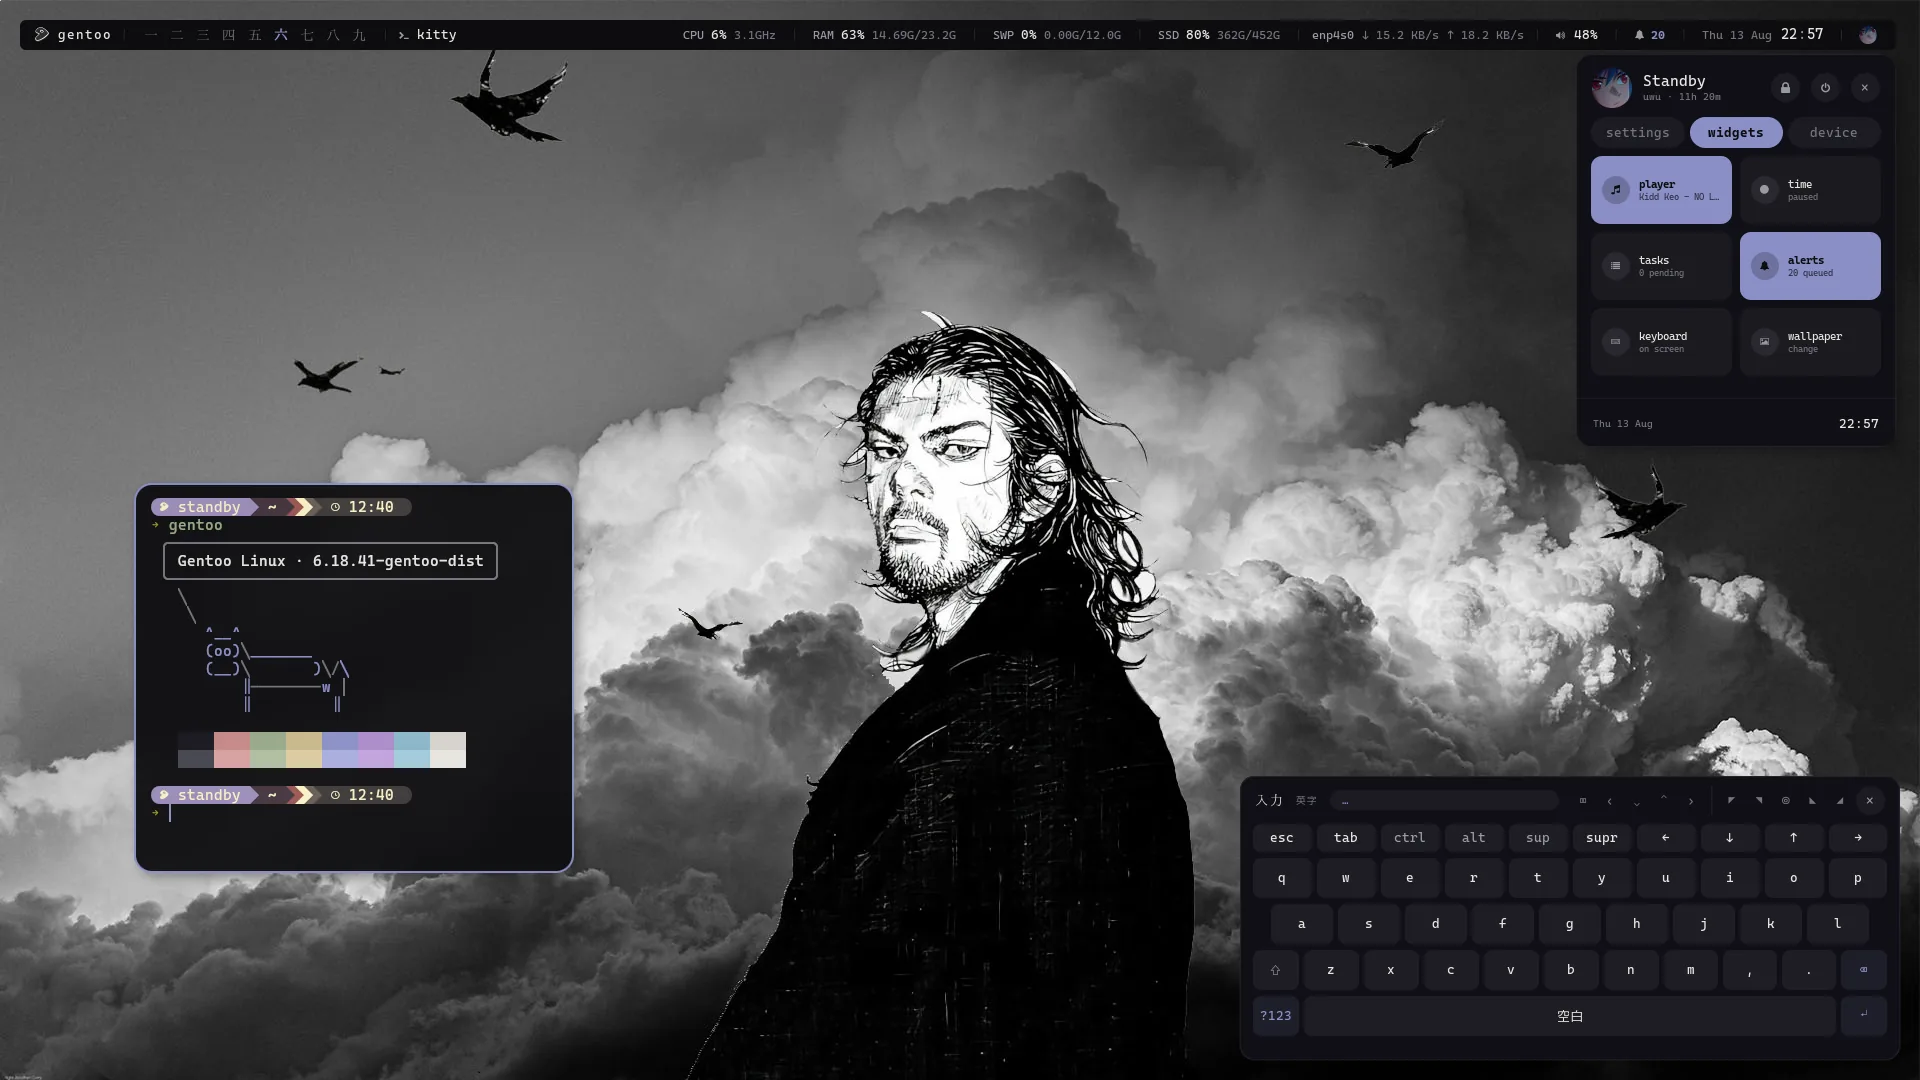1920x1080 pixels.
Task: Select the widgets tab
Action: 1735,133
